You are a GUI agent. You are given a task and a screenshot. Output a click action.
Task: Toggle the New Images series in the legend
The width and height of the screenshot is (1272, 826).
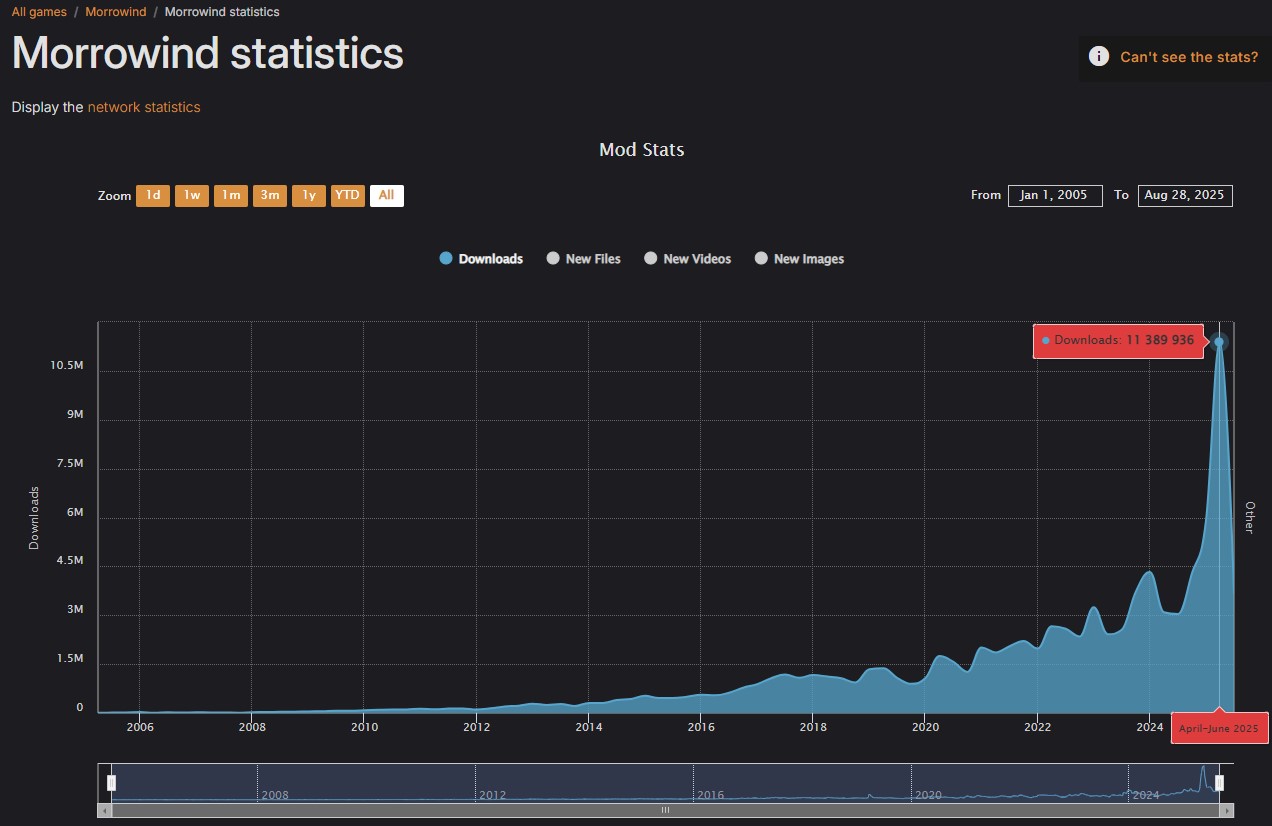pyautogui.click(x=799, y=259)
